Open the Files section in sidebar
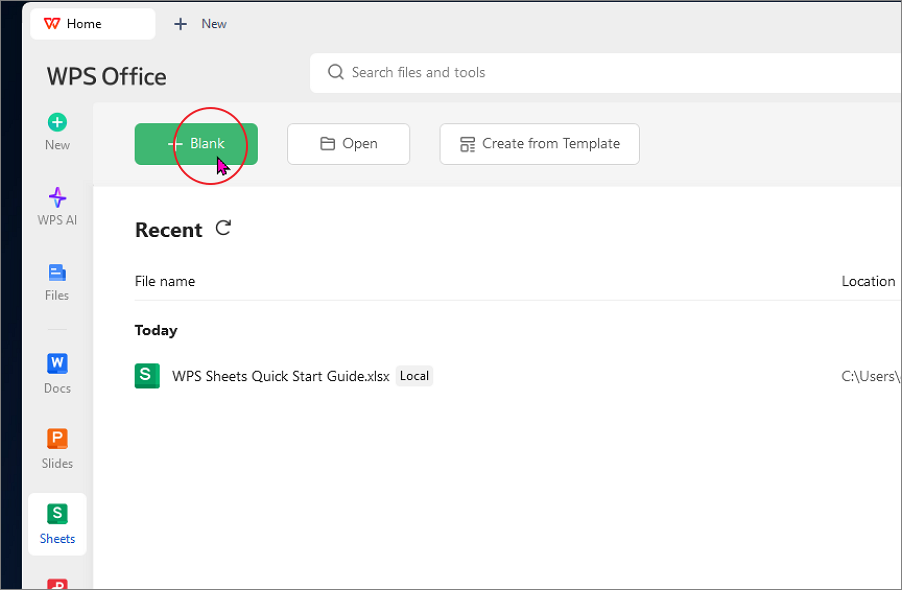 [x=57, y=282]
